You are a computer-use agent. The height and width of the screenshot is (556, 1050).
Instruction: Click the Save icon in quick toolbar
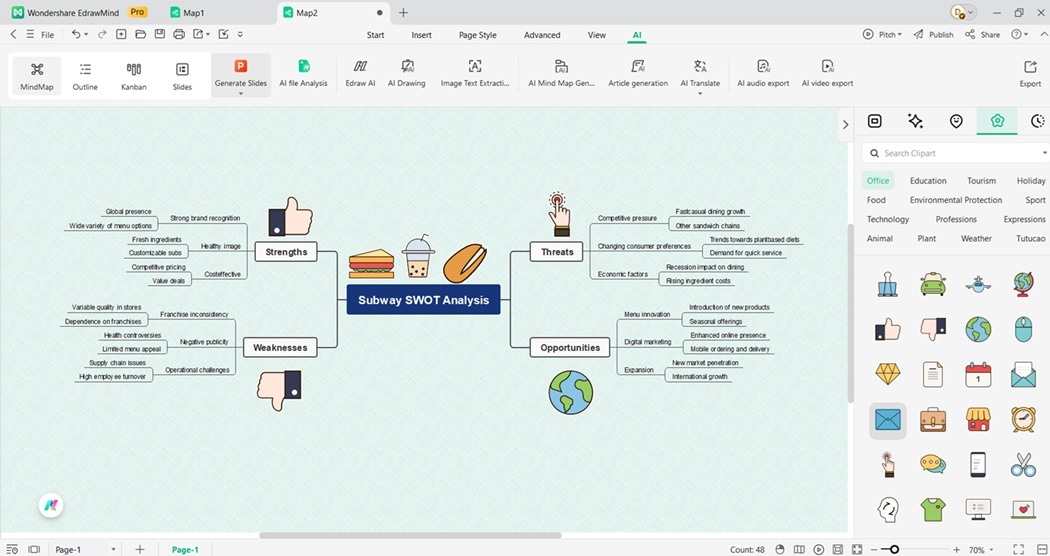coord(159,34)
